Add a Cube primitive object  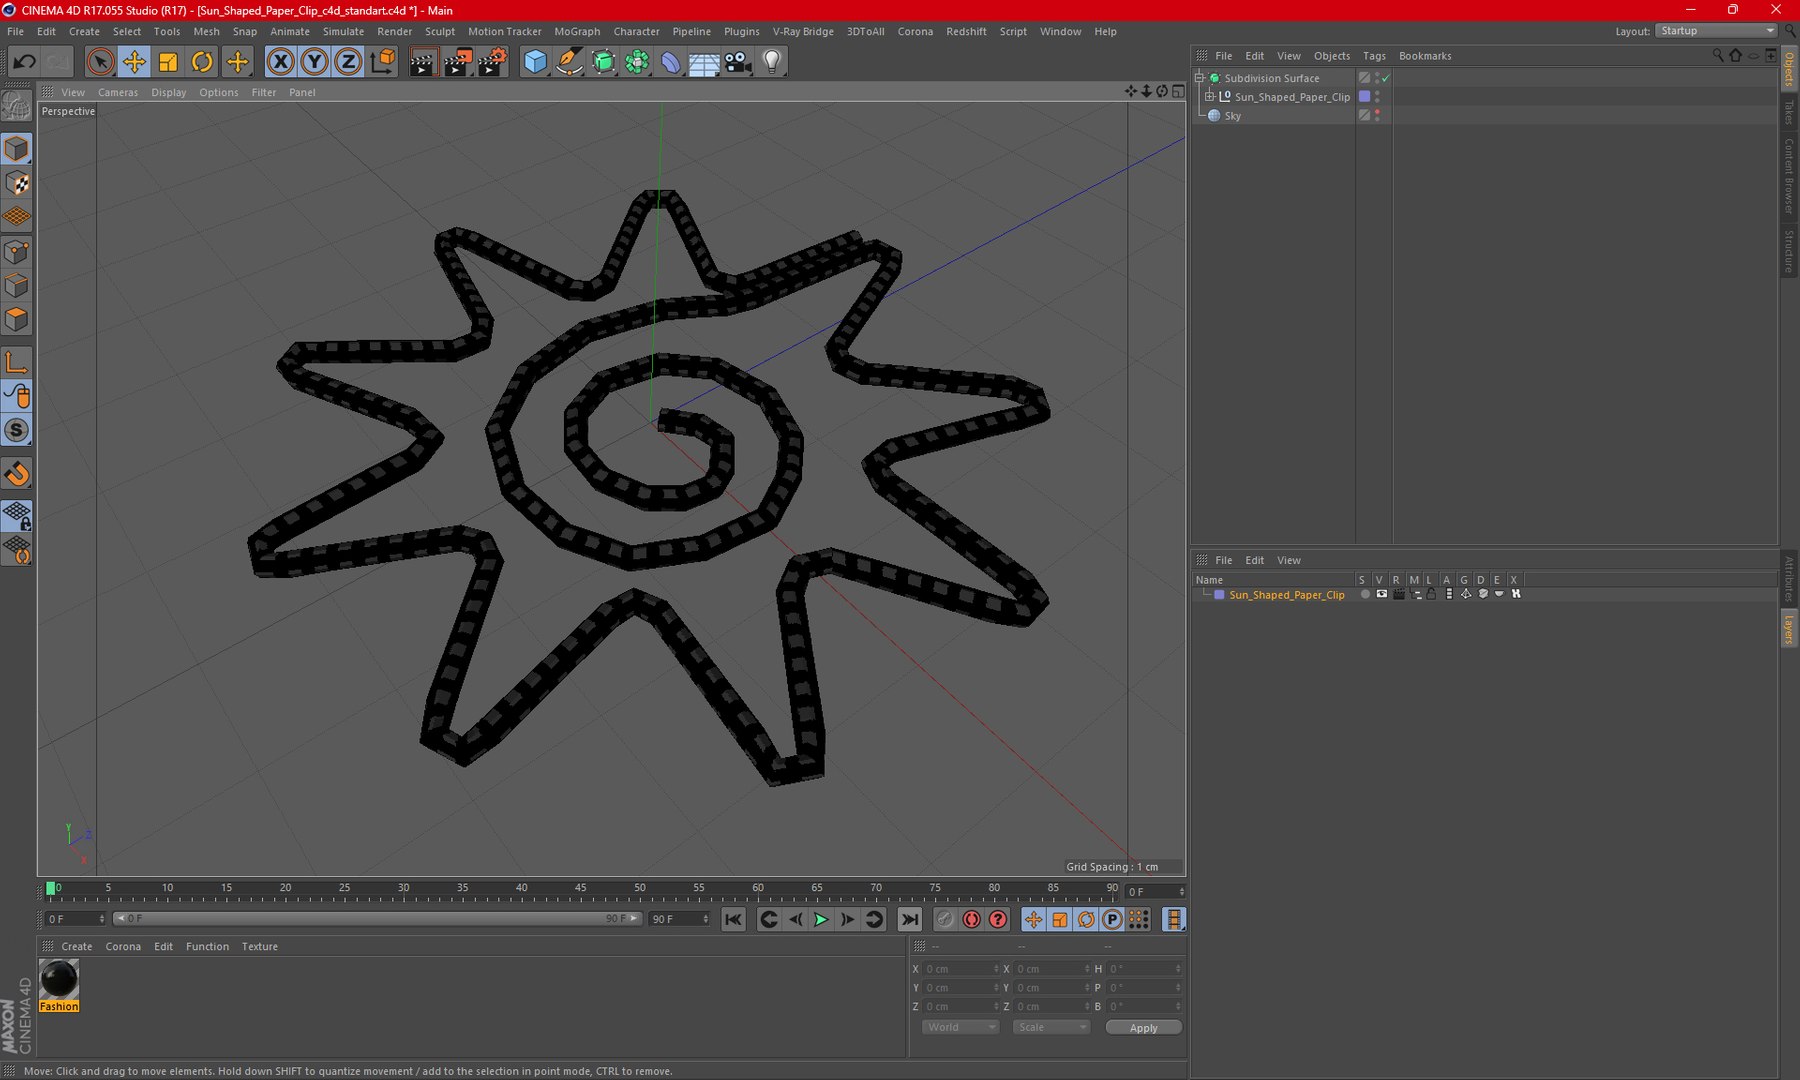click(x=535, y=62)
